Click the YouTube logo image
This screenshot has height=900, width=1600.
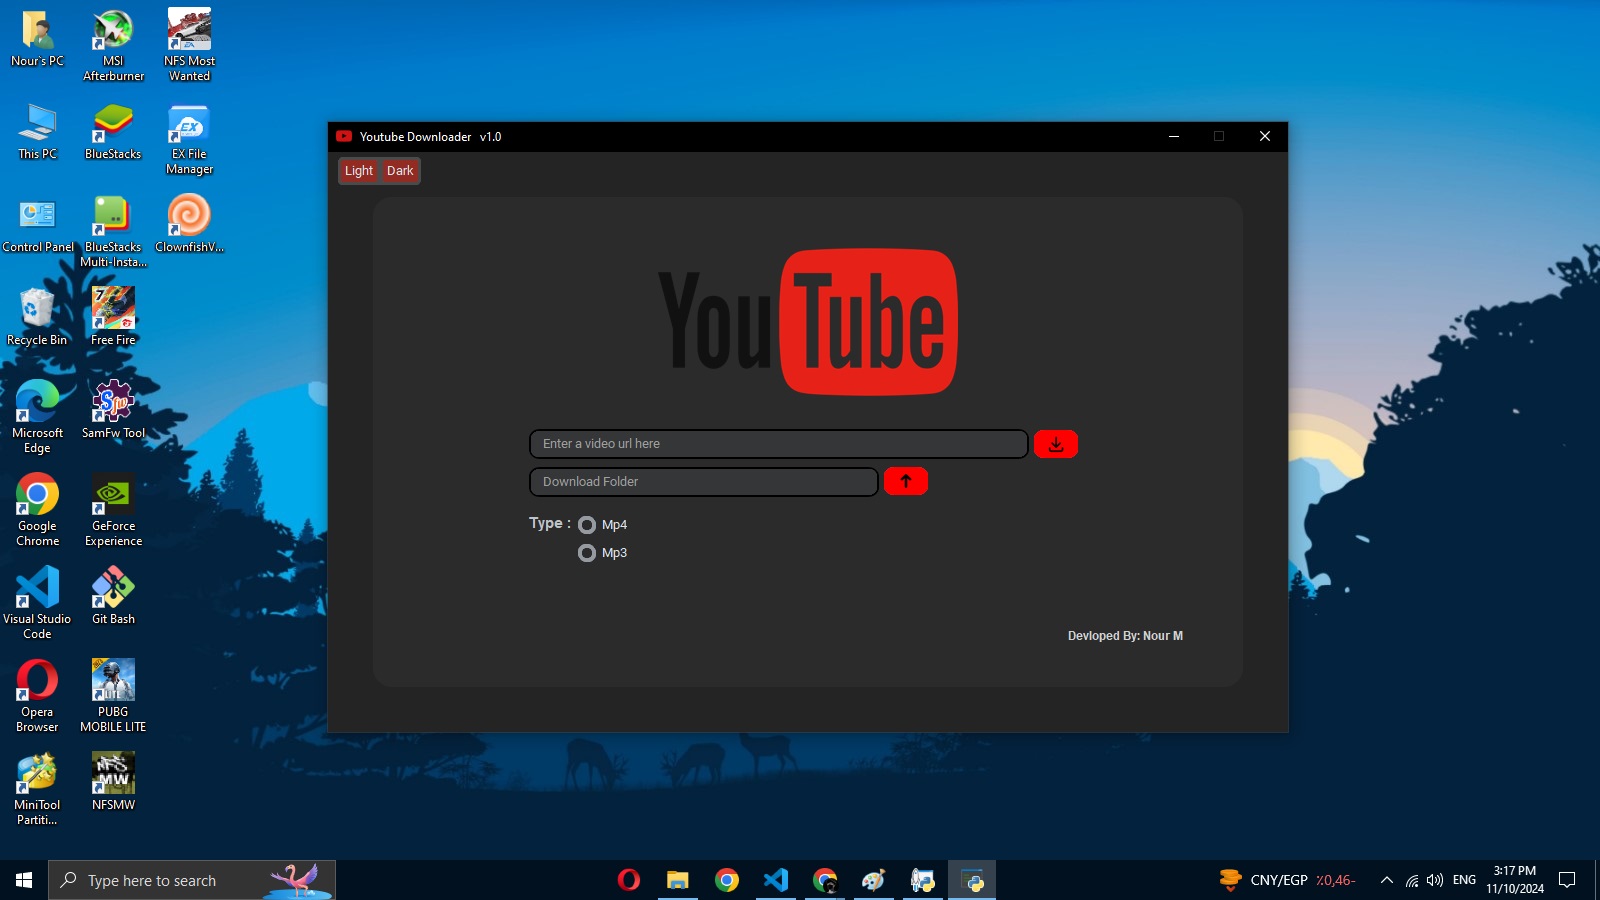click(x=808, y=321)
